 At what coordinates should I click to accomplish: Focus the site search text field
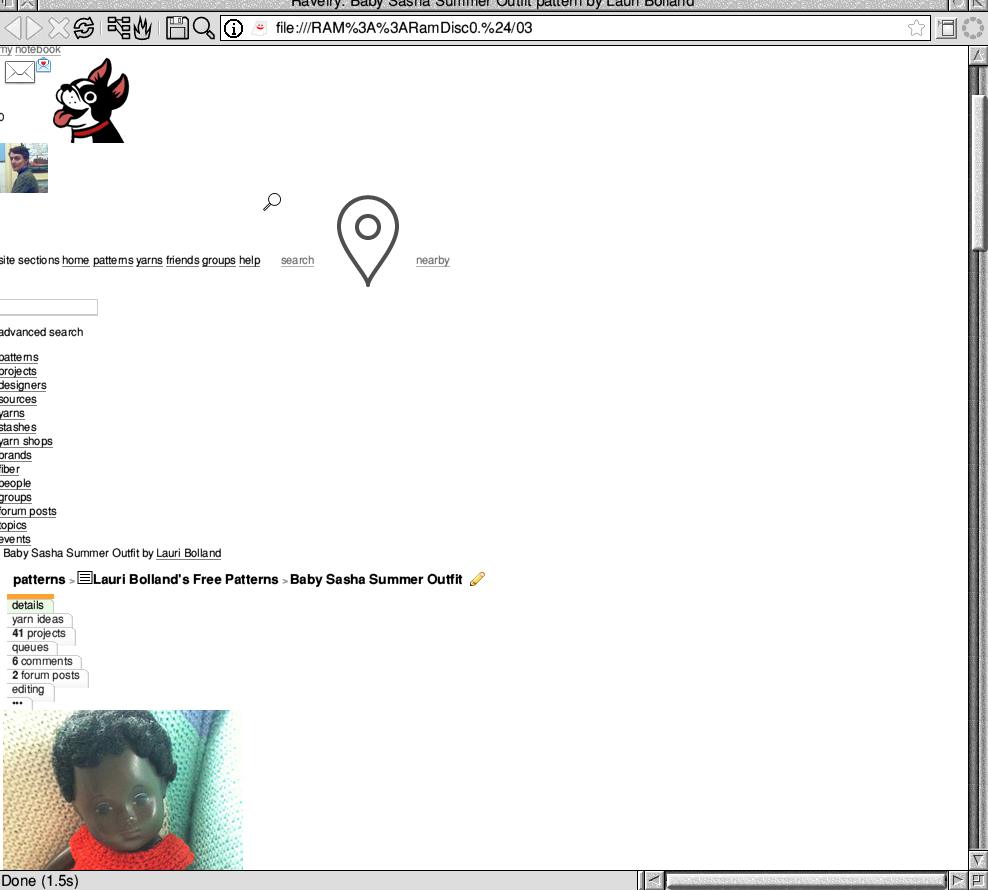point(49,307)
